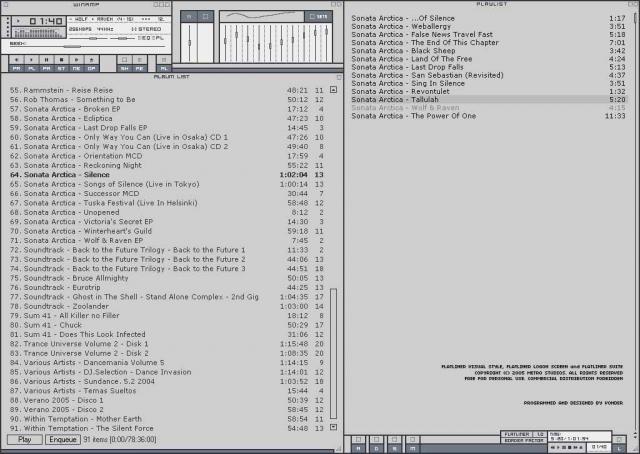Turn the equalizer on with first EQ button

[x=189, y=16]
